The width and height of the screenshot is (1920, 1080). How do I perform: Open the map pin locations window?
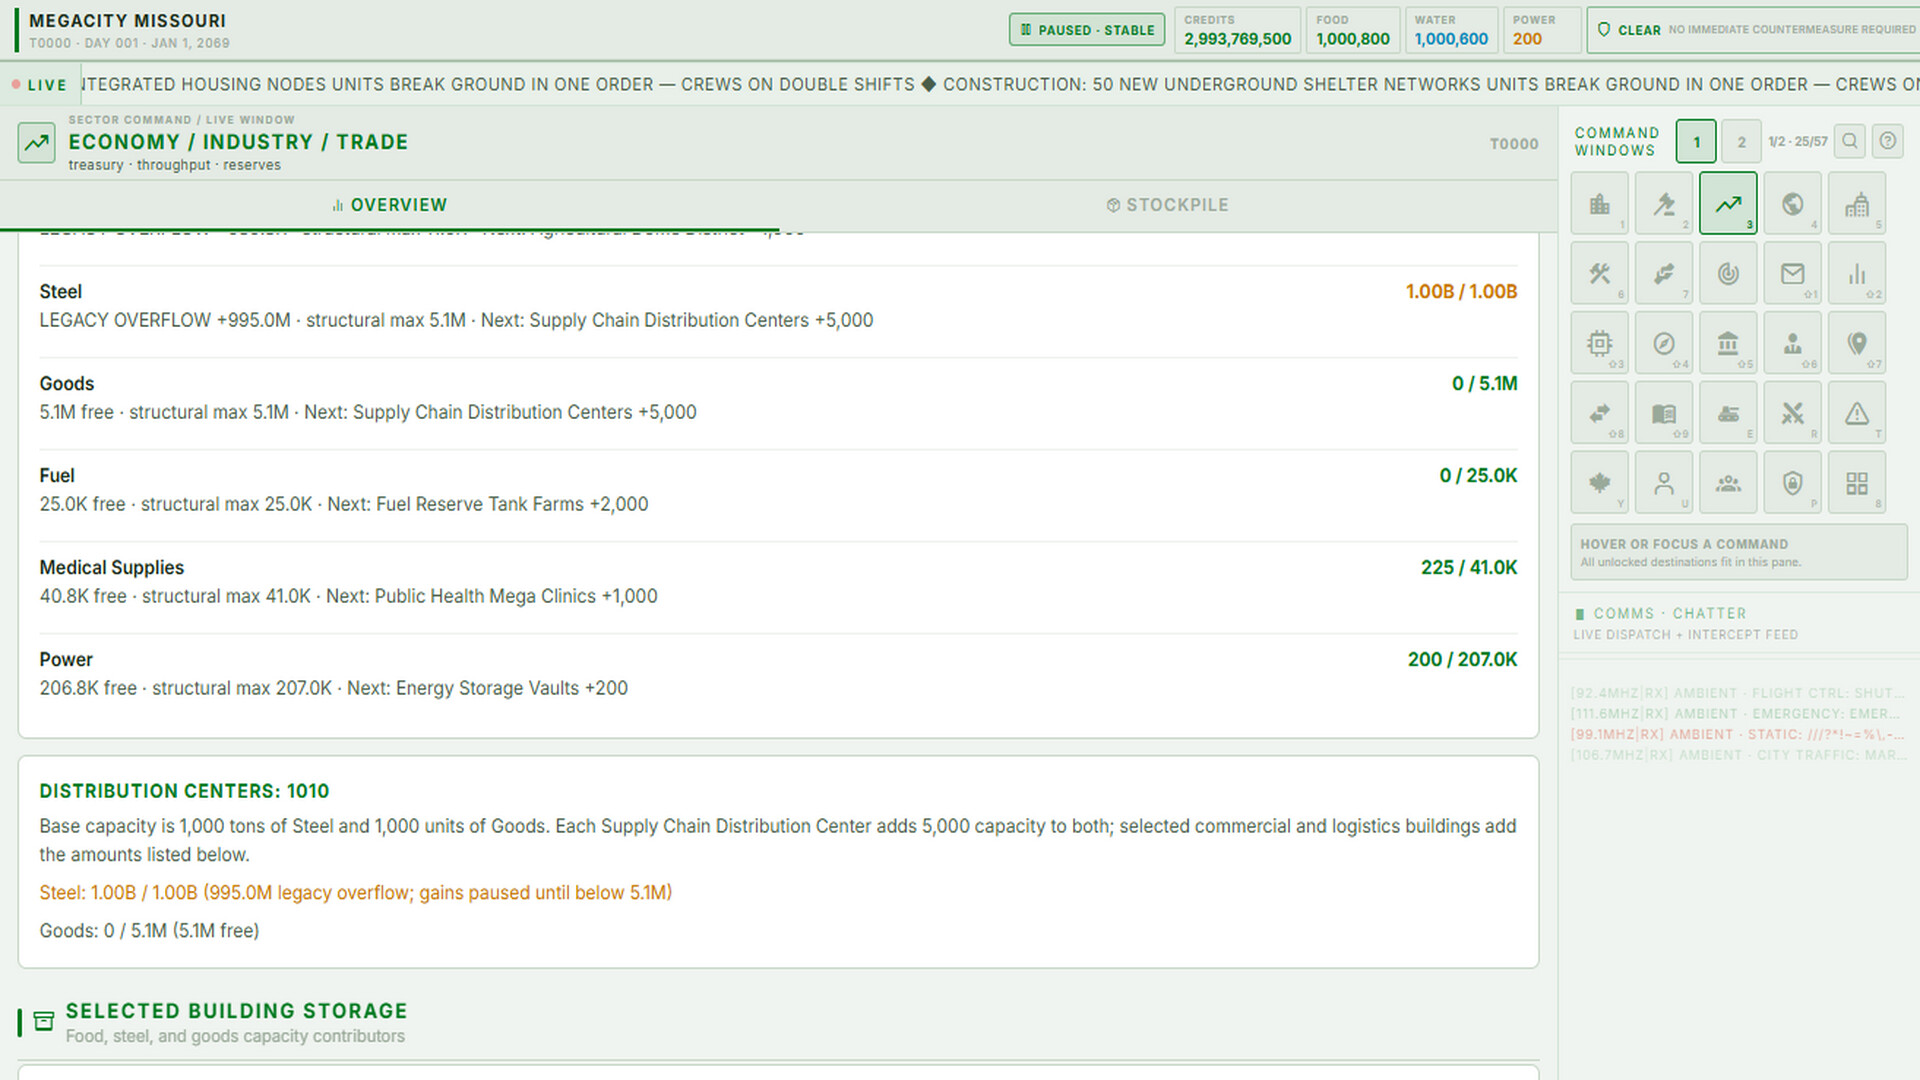(x=1856, y=343)
